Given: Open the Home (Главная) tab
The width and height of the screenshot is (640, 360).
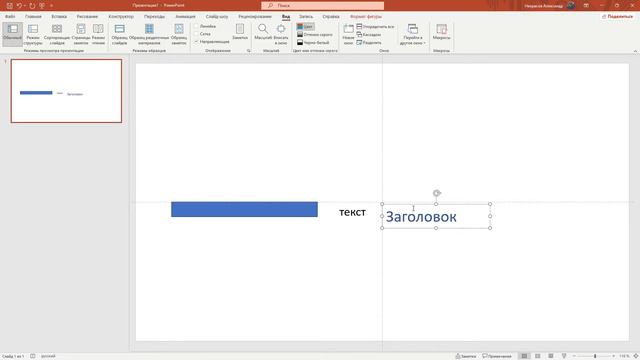Looking at the screenshot, I should [x=33, y=17].
